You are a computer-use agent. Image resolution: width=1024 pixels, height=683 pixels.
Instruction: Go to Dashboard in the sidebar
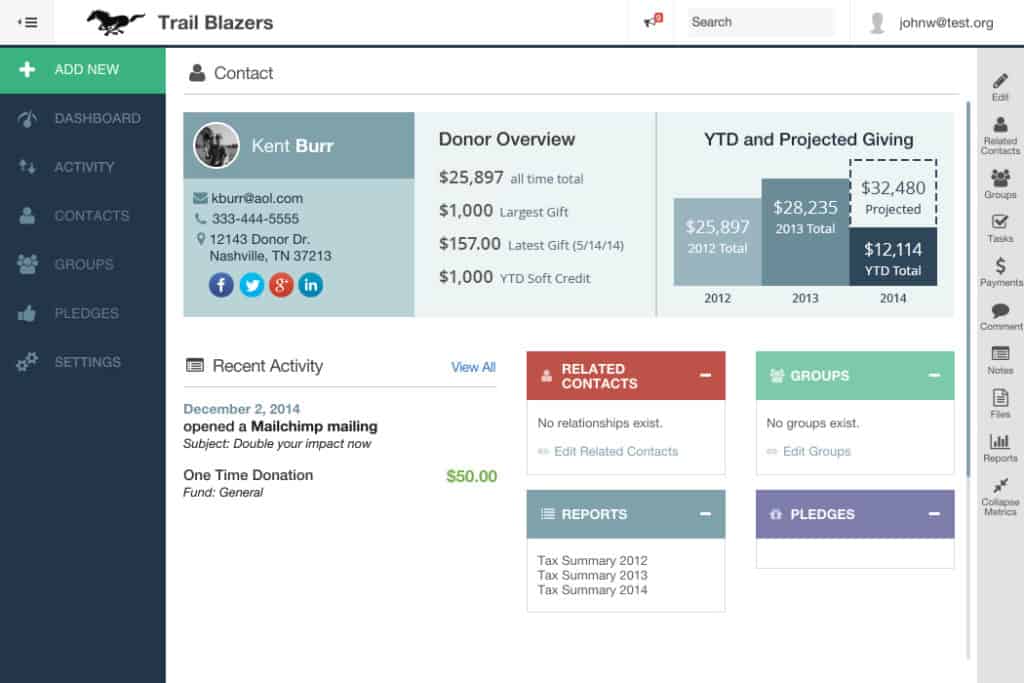pos(83,118)
